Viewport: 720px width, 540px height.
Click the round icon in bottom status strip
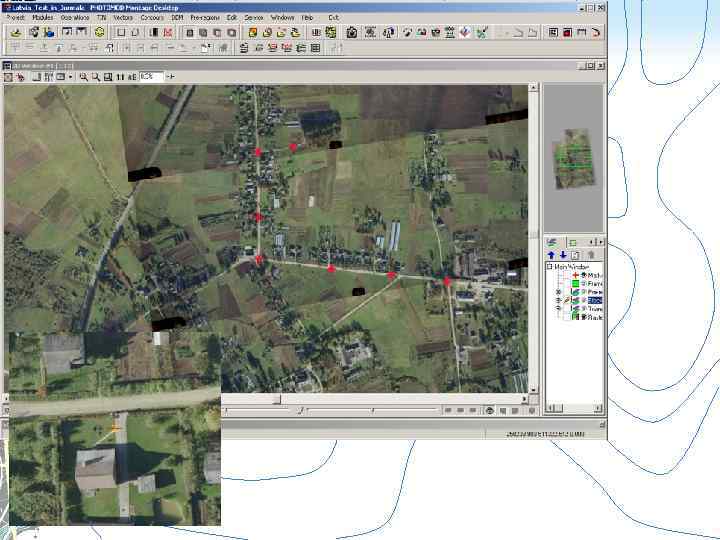point(489,411)
